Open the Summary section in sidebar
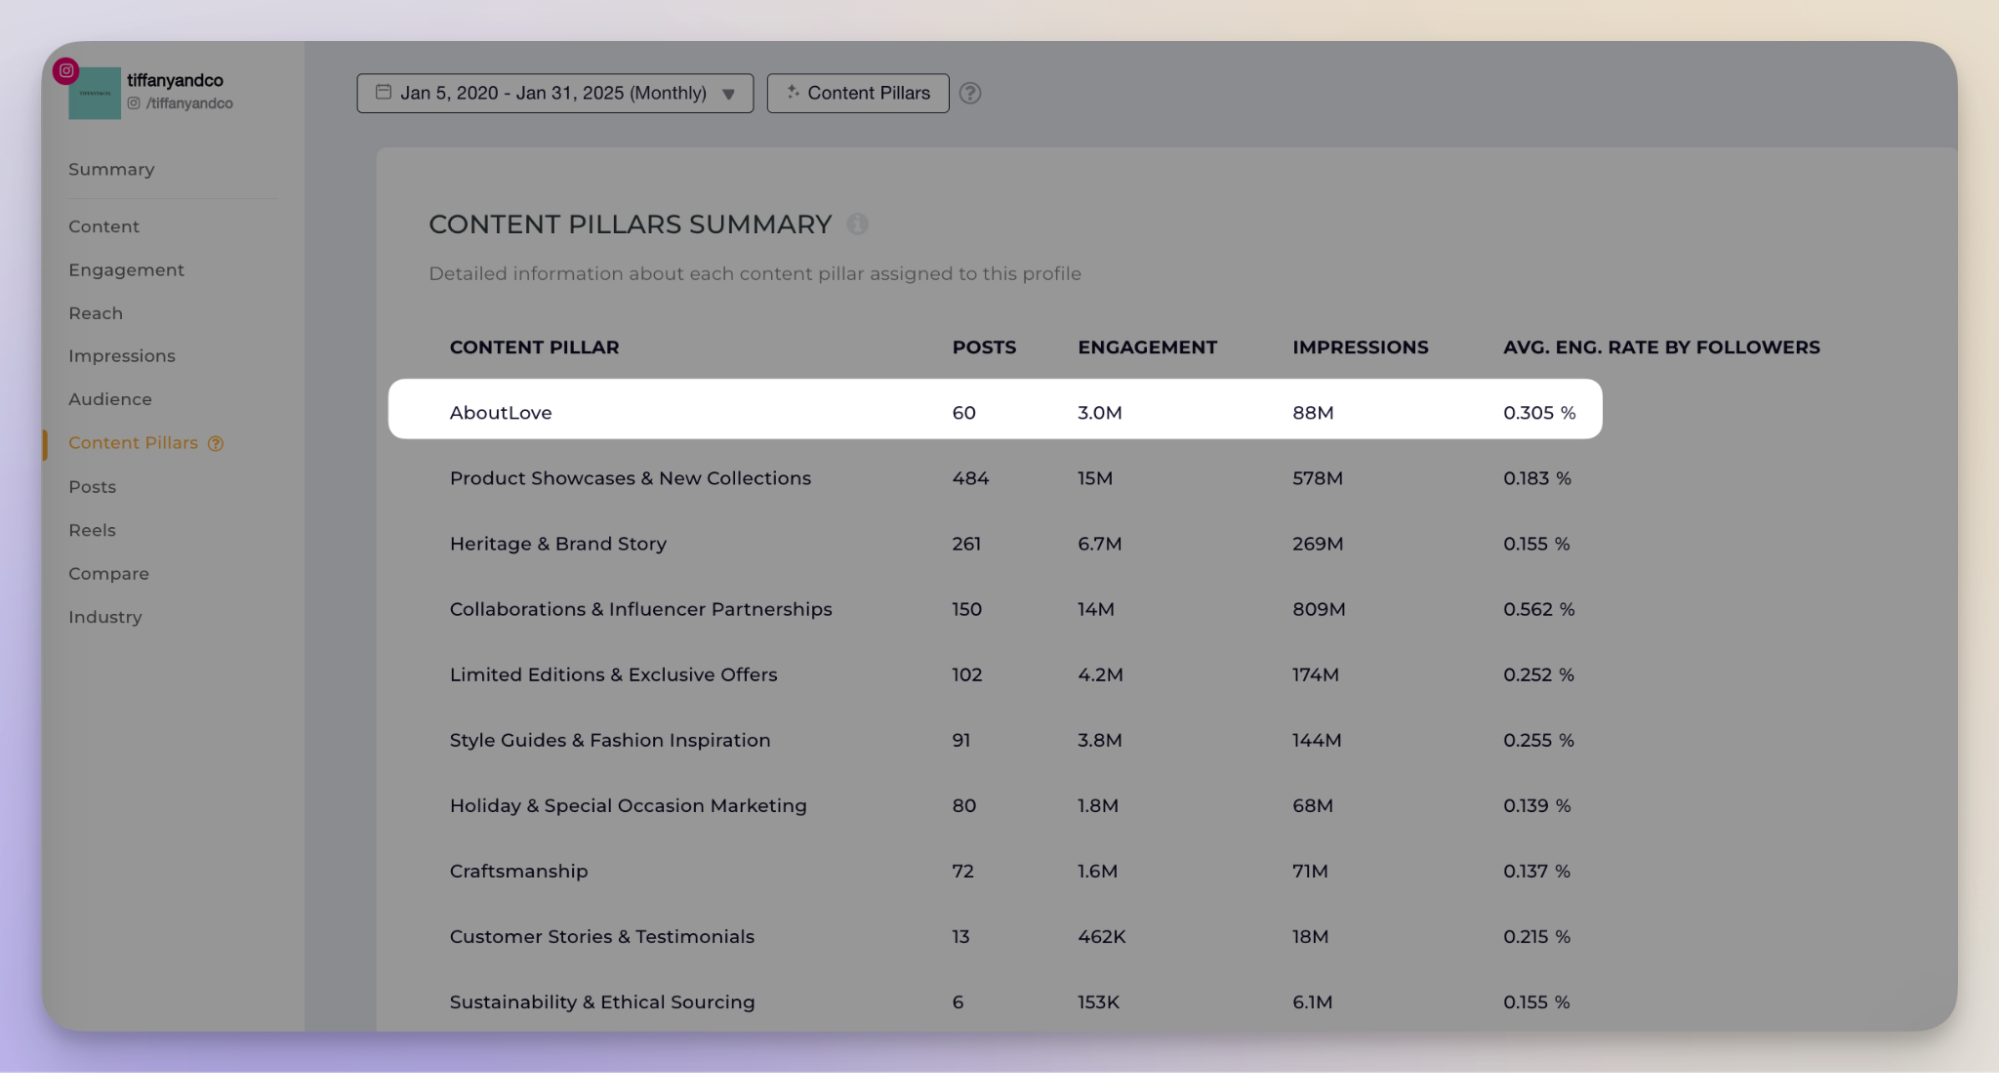Viewport: 1999px width, 1073px height. pos(111,169)
